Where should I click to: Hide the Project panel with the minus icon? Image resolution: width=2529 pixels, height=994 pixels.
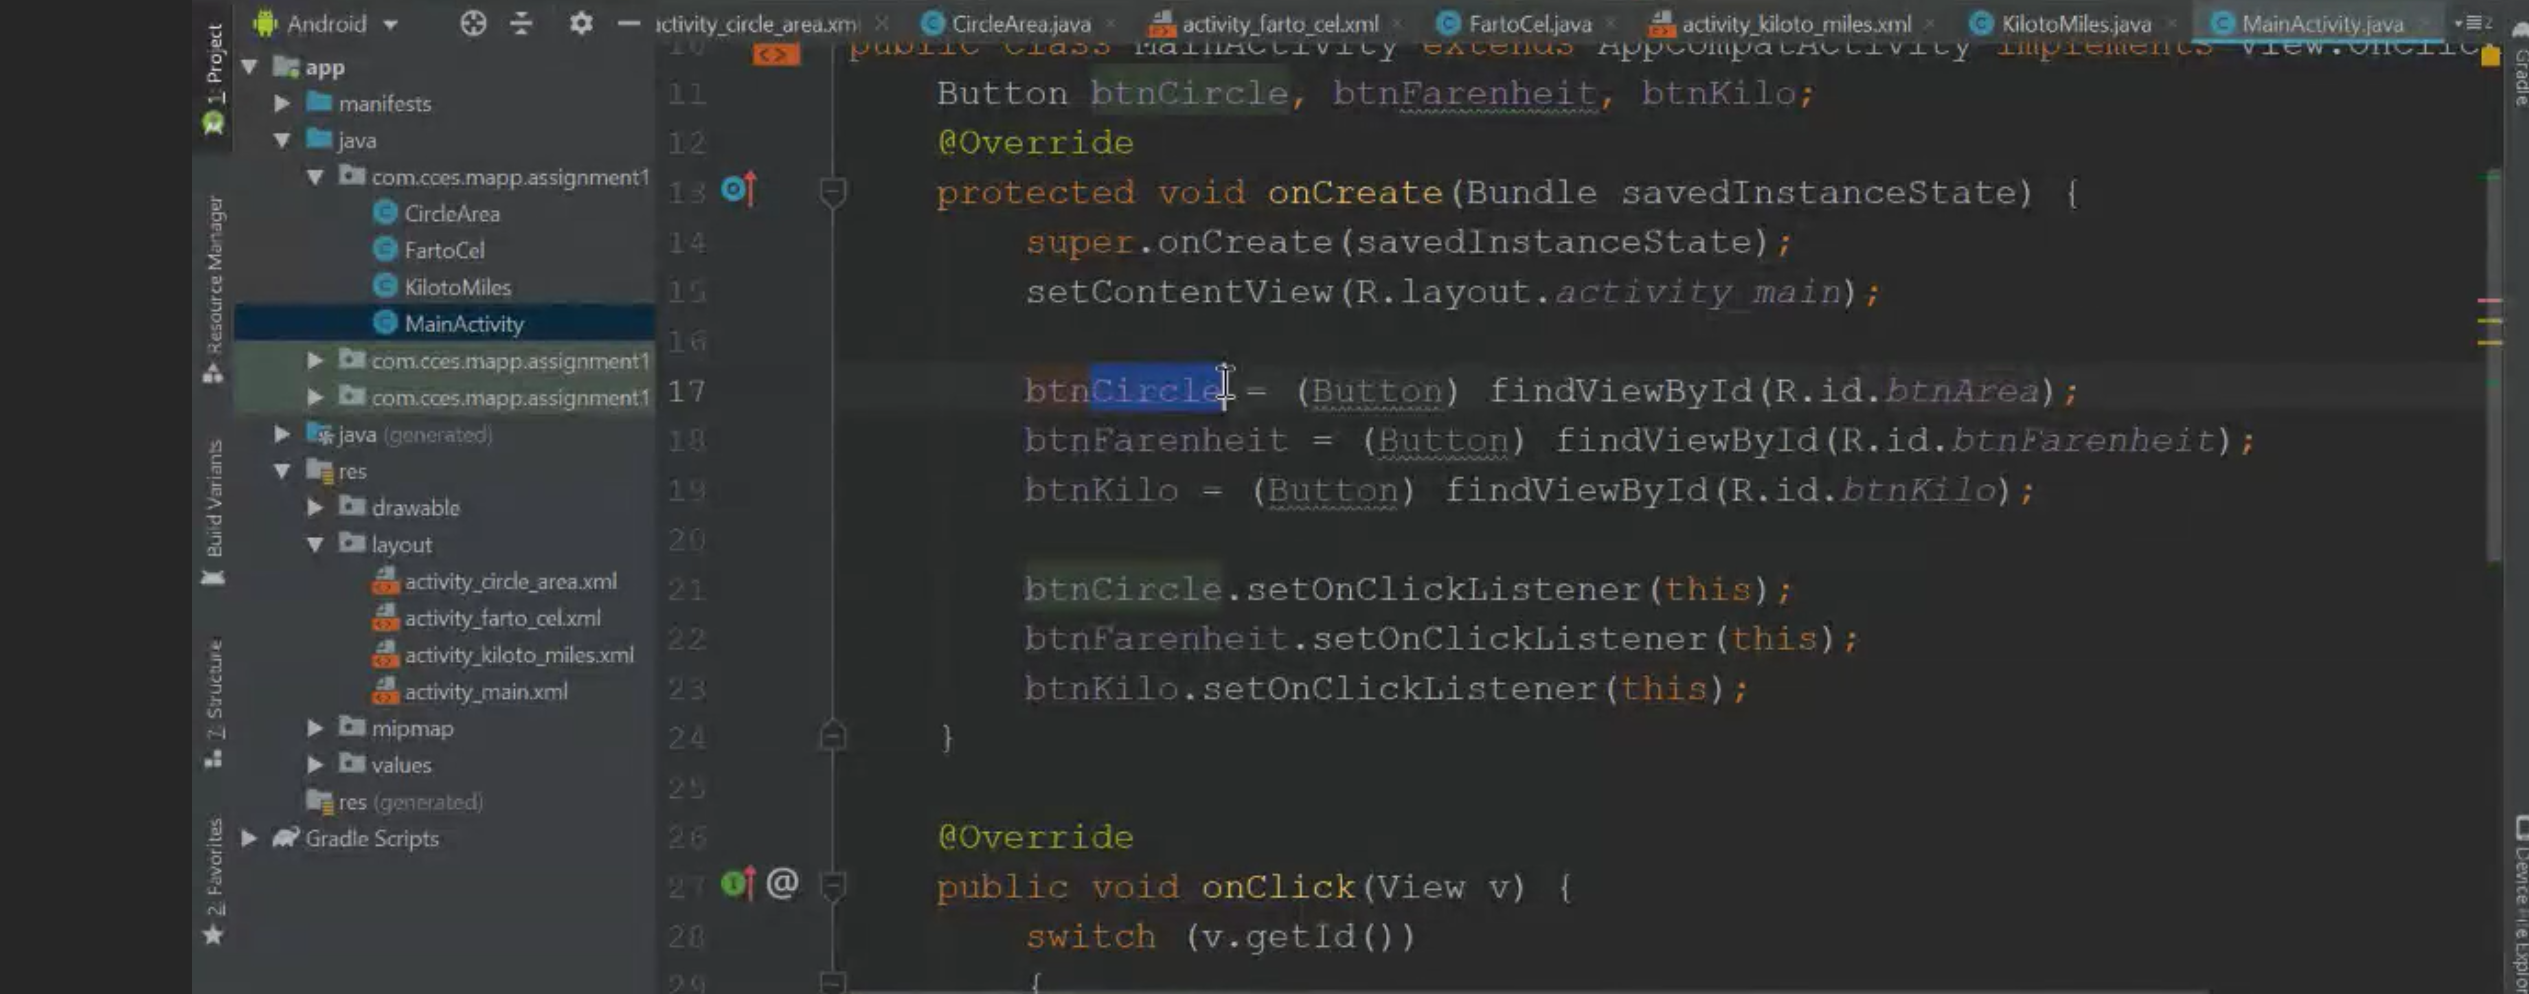click(x=627, y=22)
